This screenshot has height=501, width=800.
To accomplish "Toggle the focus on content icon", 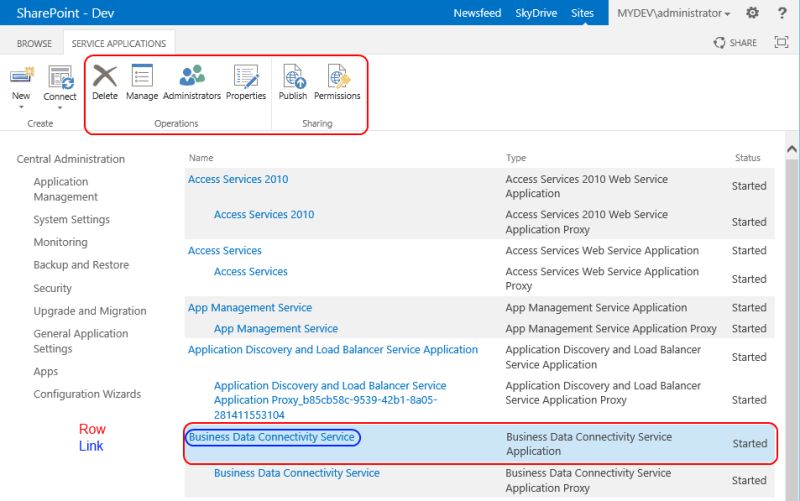I will 781,42.
